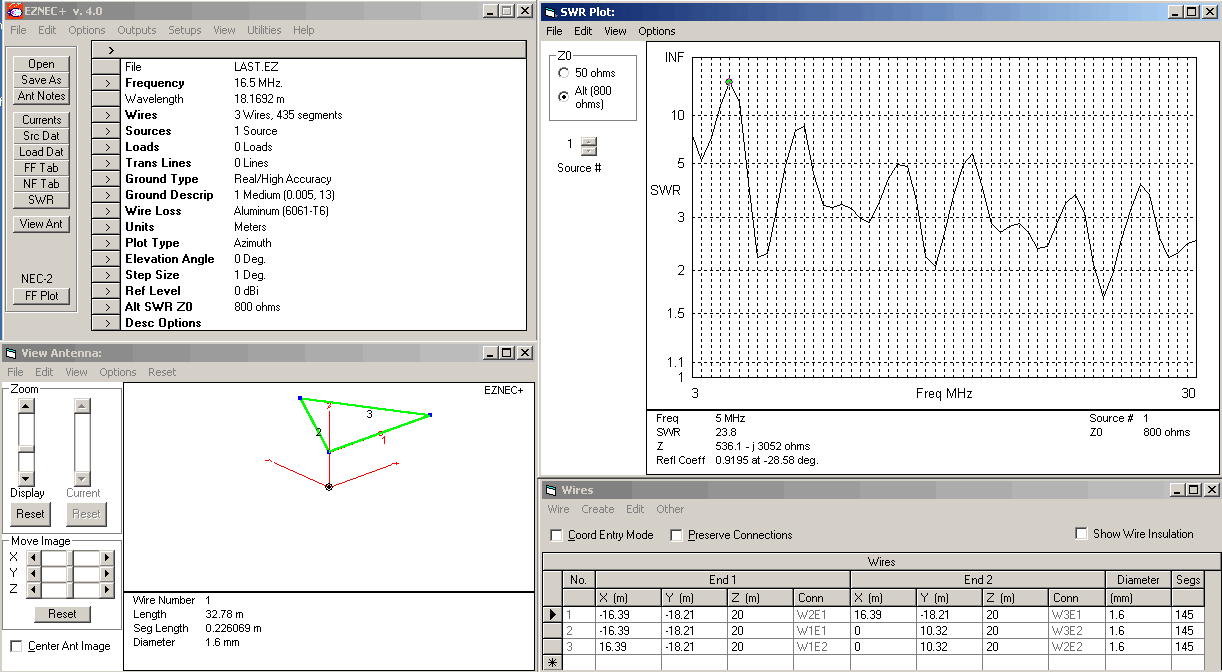
Task: Click the Open button in EZNEC
Action: pyautogui.click(x=41, y=64)
